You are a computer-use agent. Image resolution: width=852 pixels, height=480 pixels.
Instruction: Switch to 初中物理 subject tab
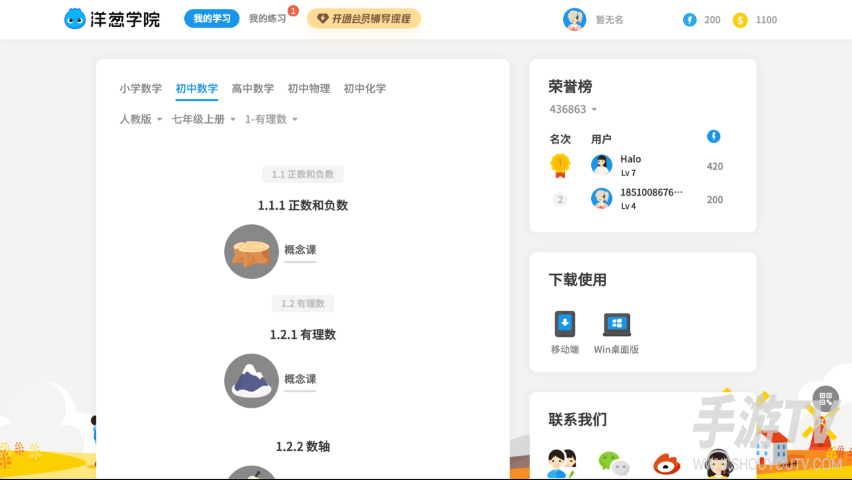(x=309, y=88)
